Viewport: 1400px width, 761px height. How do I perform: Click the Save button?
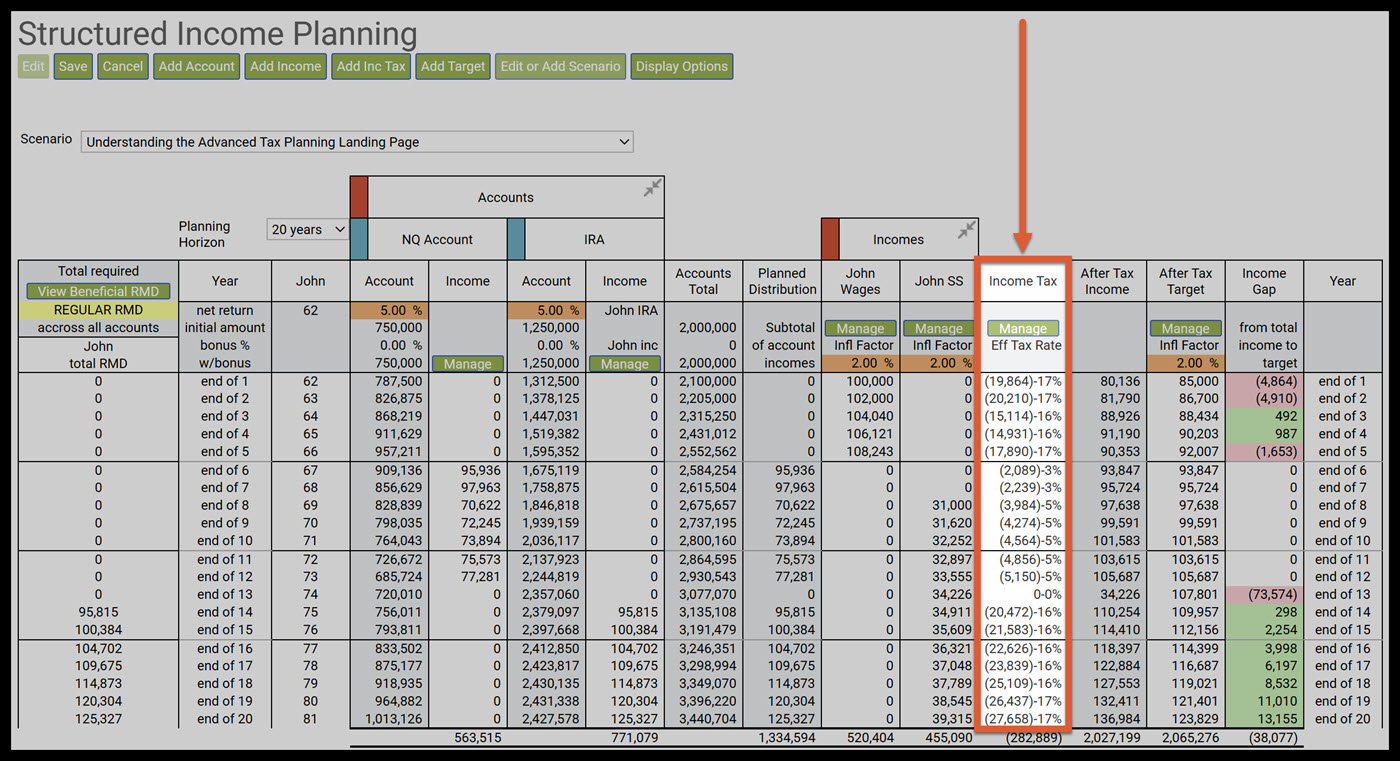(x=73, y=67)
